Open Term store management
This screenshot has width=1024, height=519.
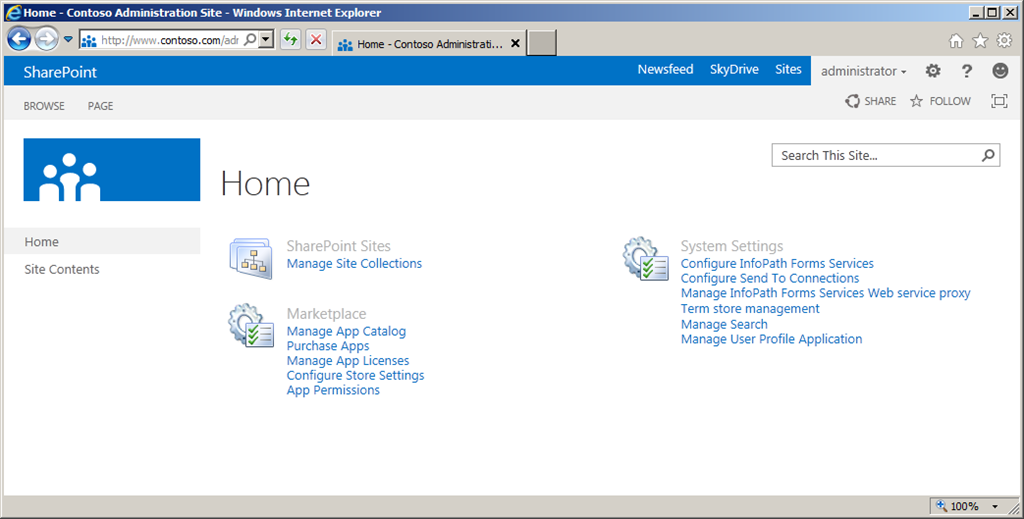click(x=750, y=309)
